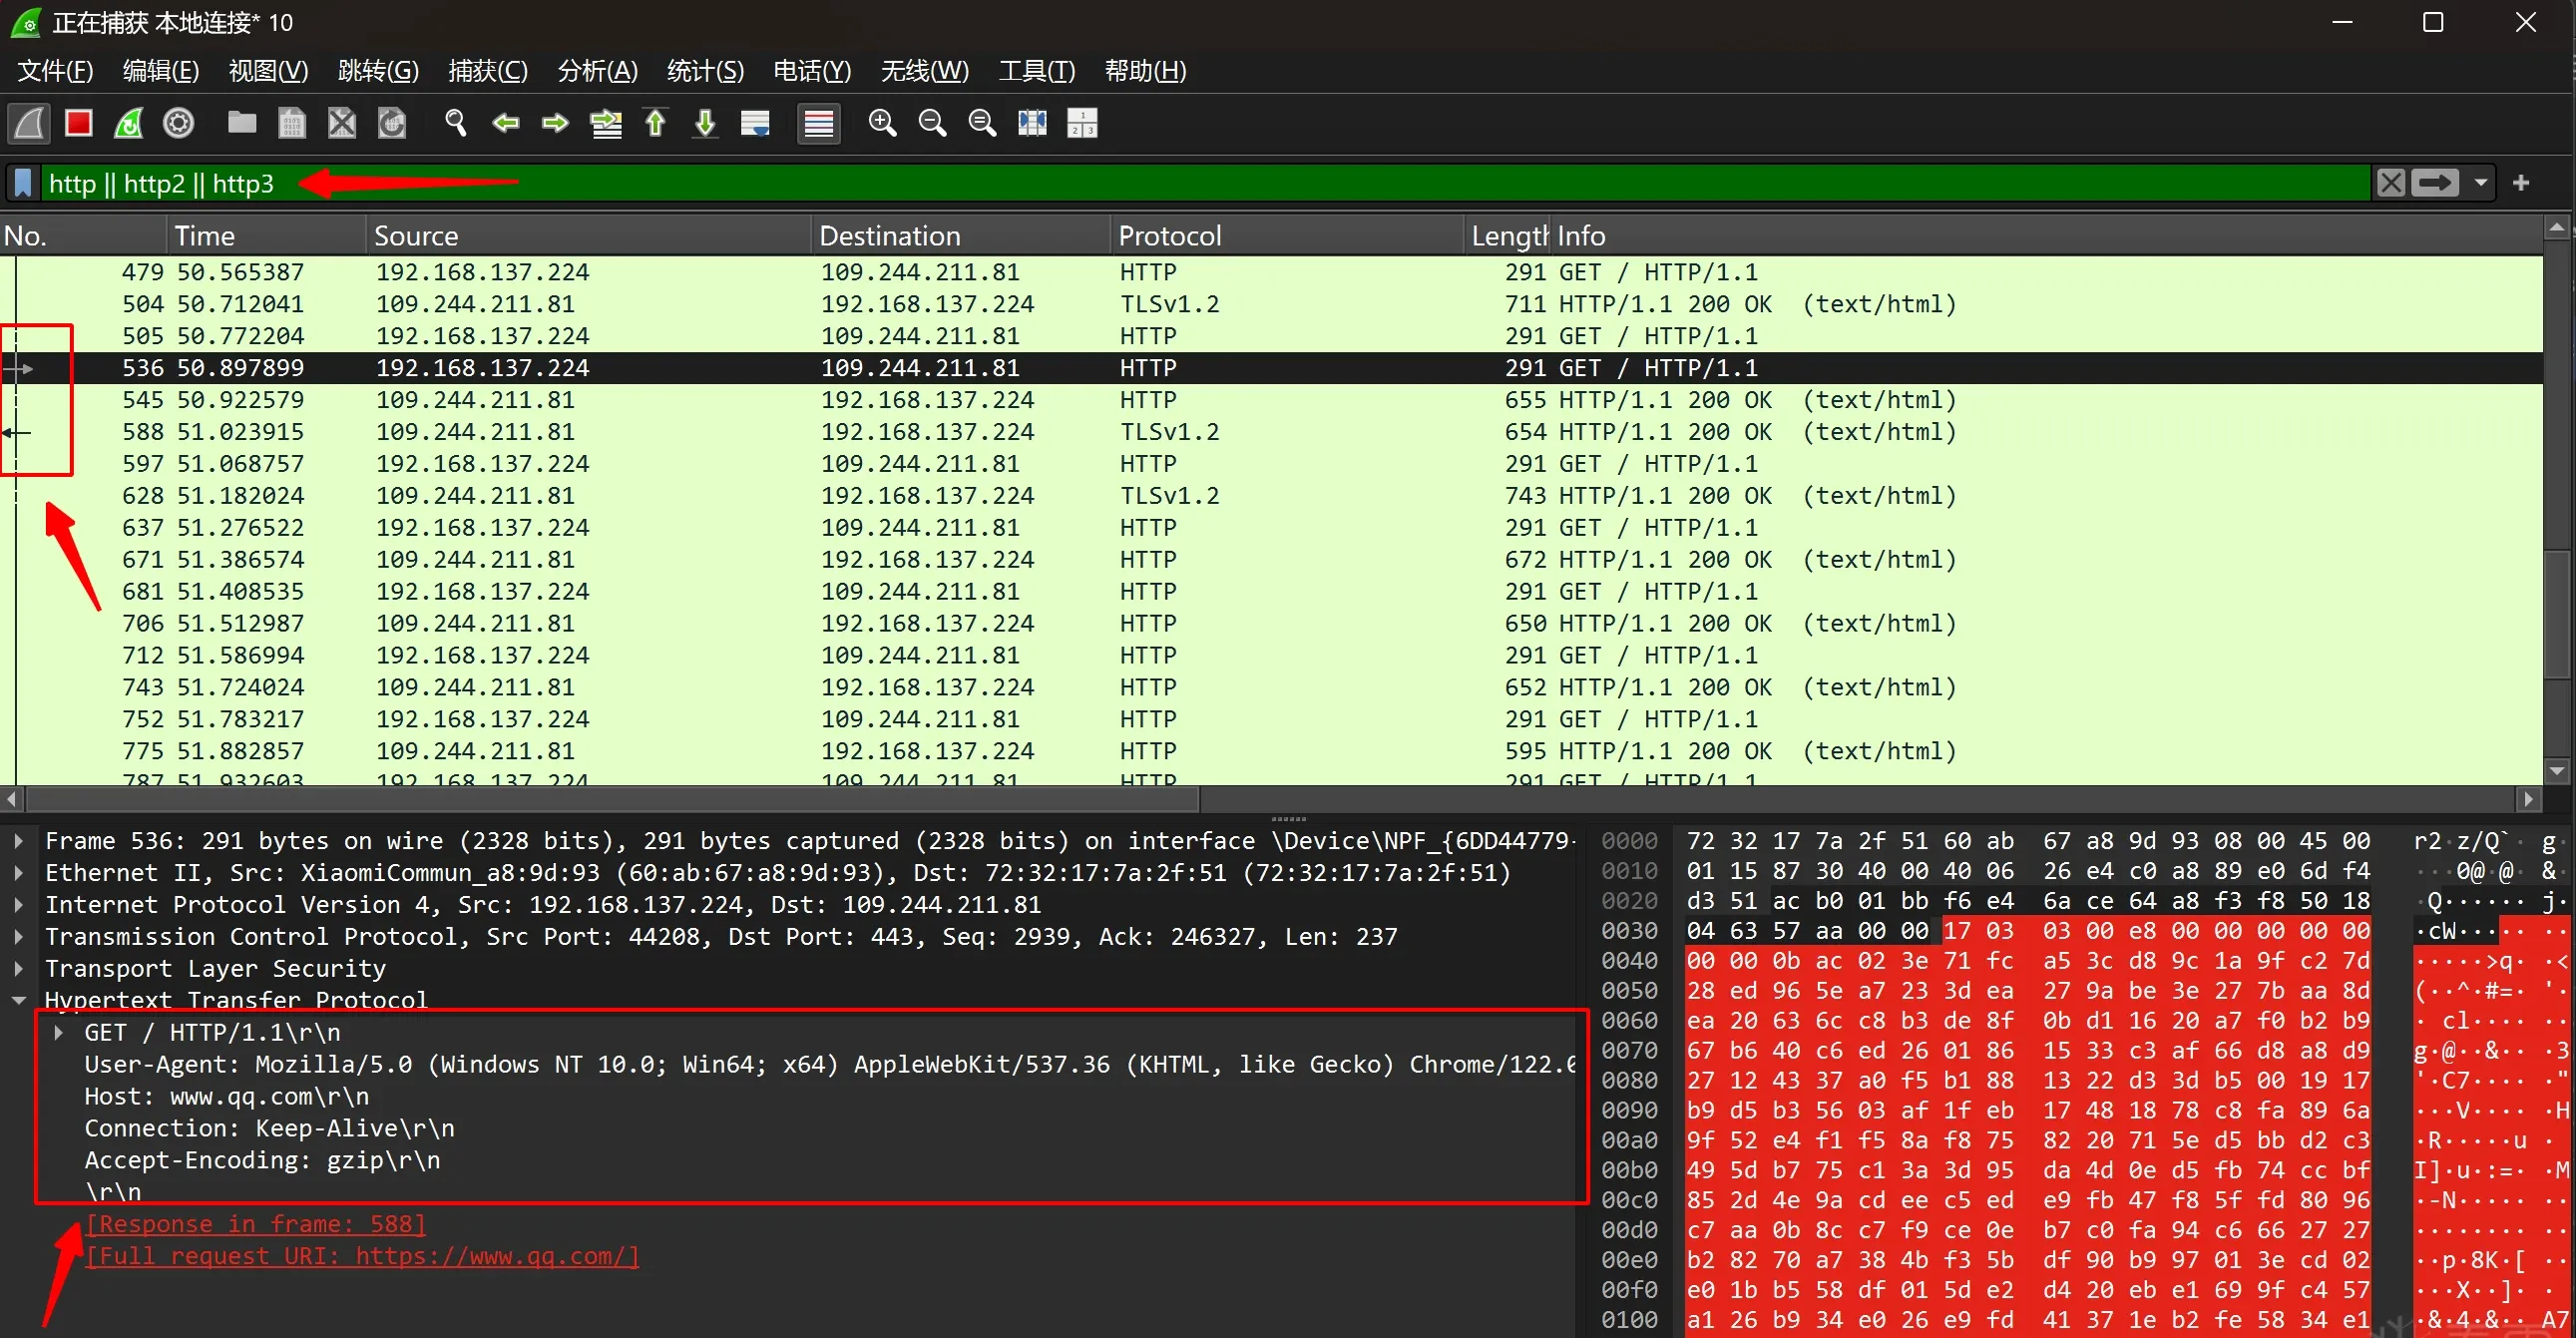Reload the capture file icon
This screenshot has height=1338, width=2576.
pyautogui.click(x=392, y=123)
